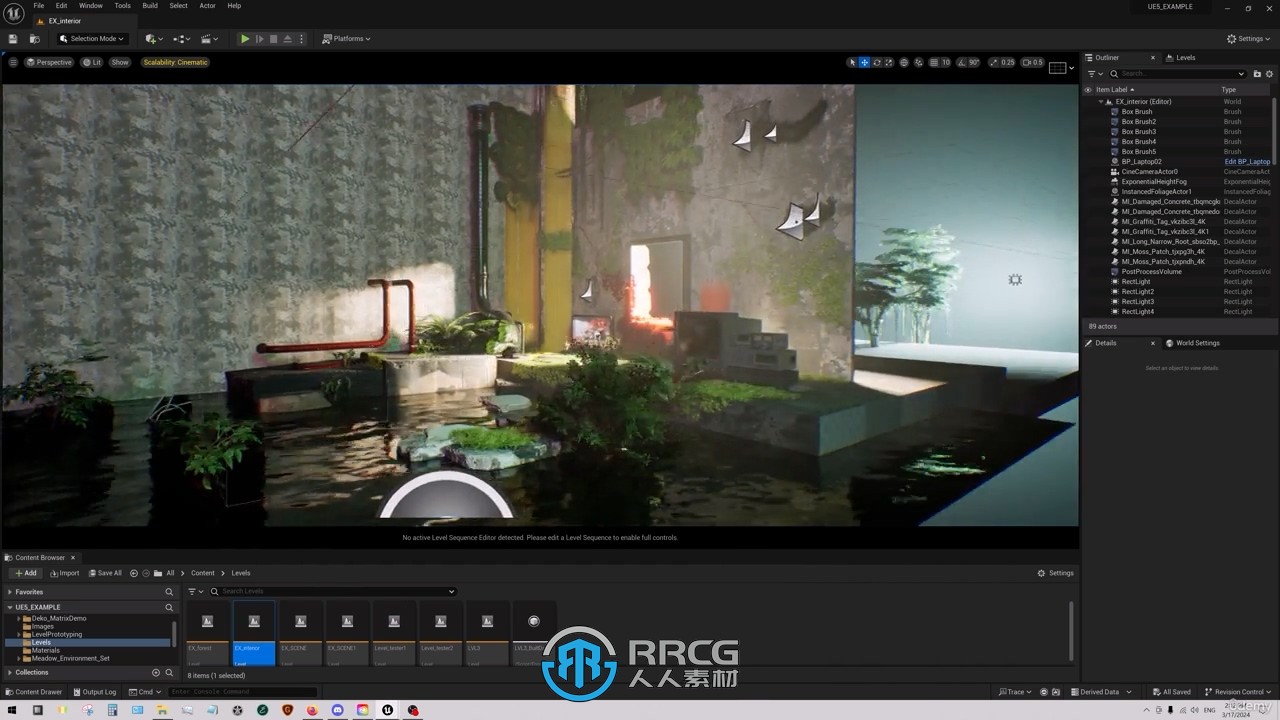Open the Edit menu
1280x720 pixels.
pyautogui.click(x=61, y=5)
